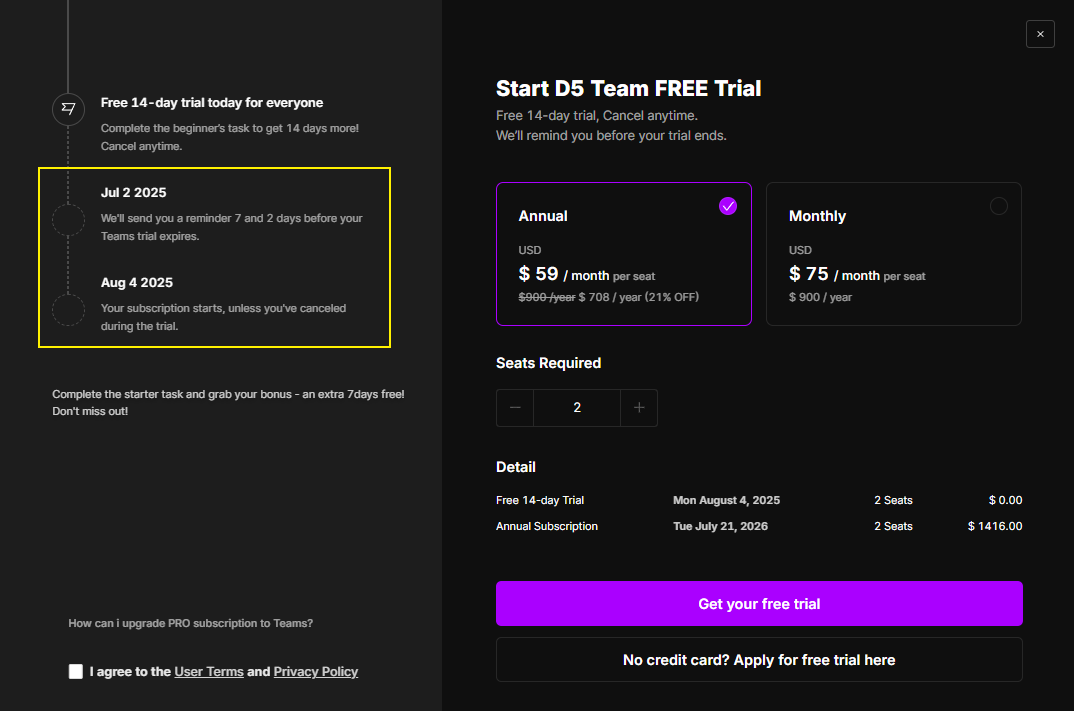
Task: Choose the Annual $59 per month plan card
Action: (623, 253)
